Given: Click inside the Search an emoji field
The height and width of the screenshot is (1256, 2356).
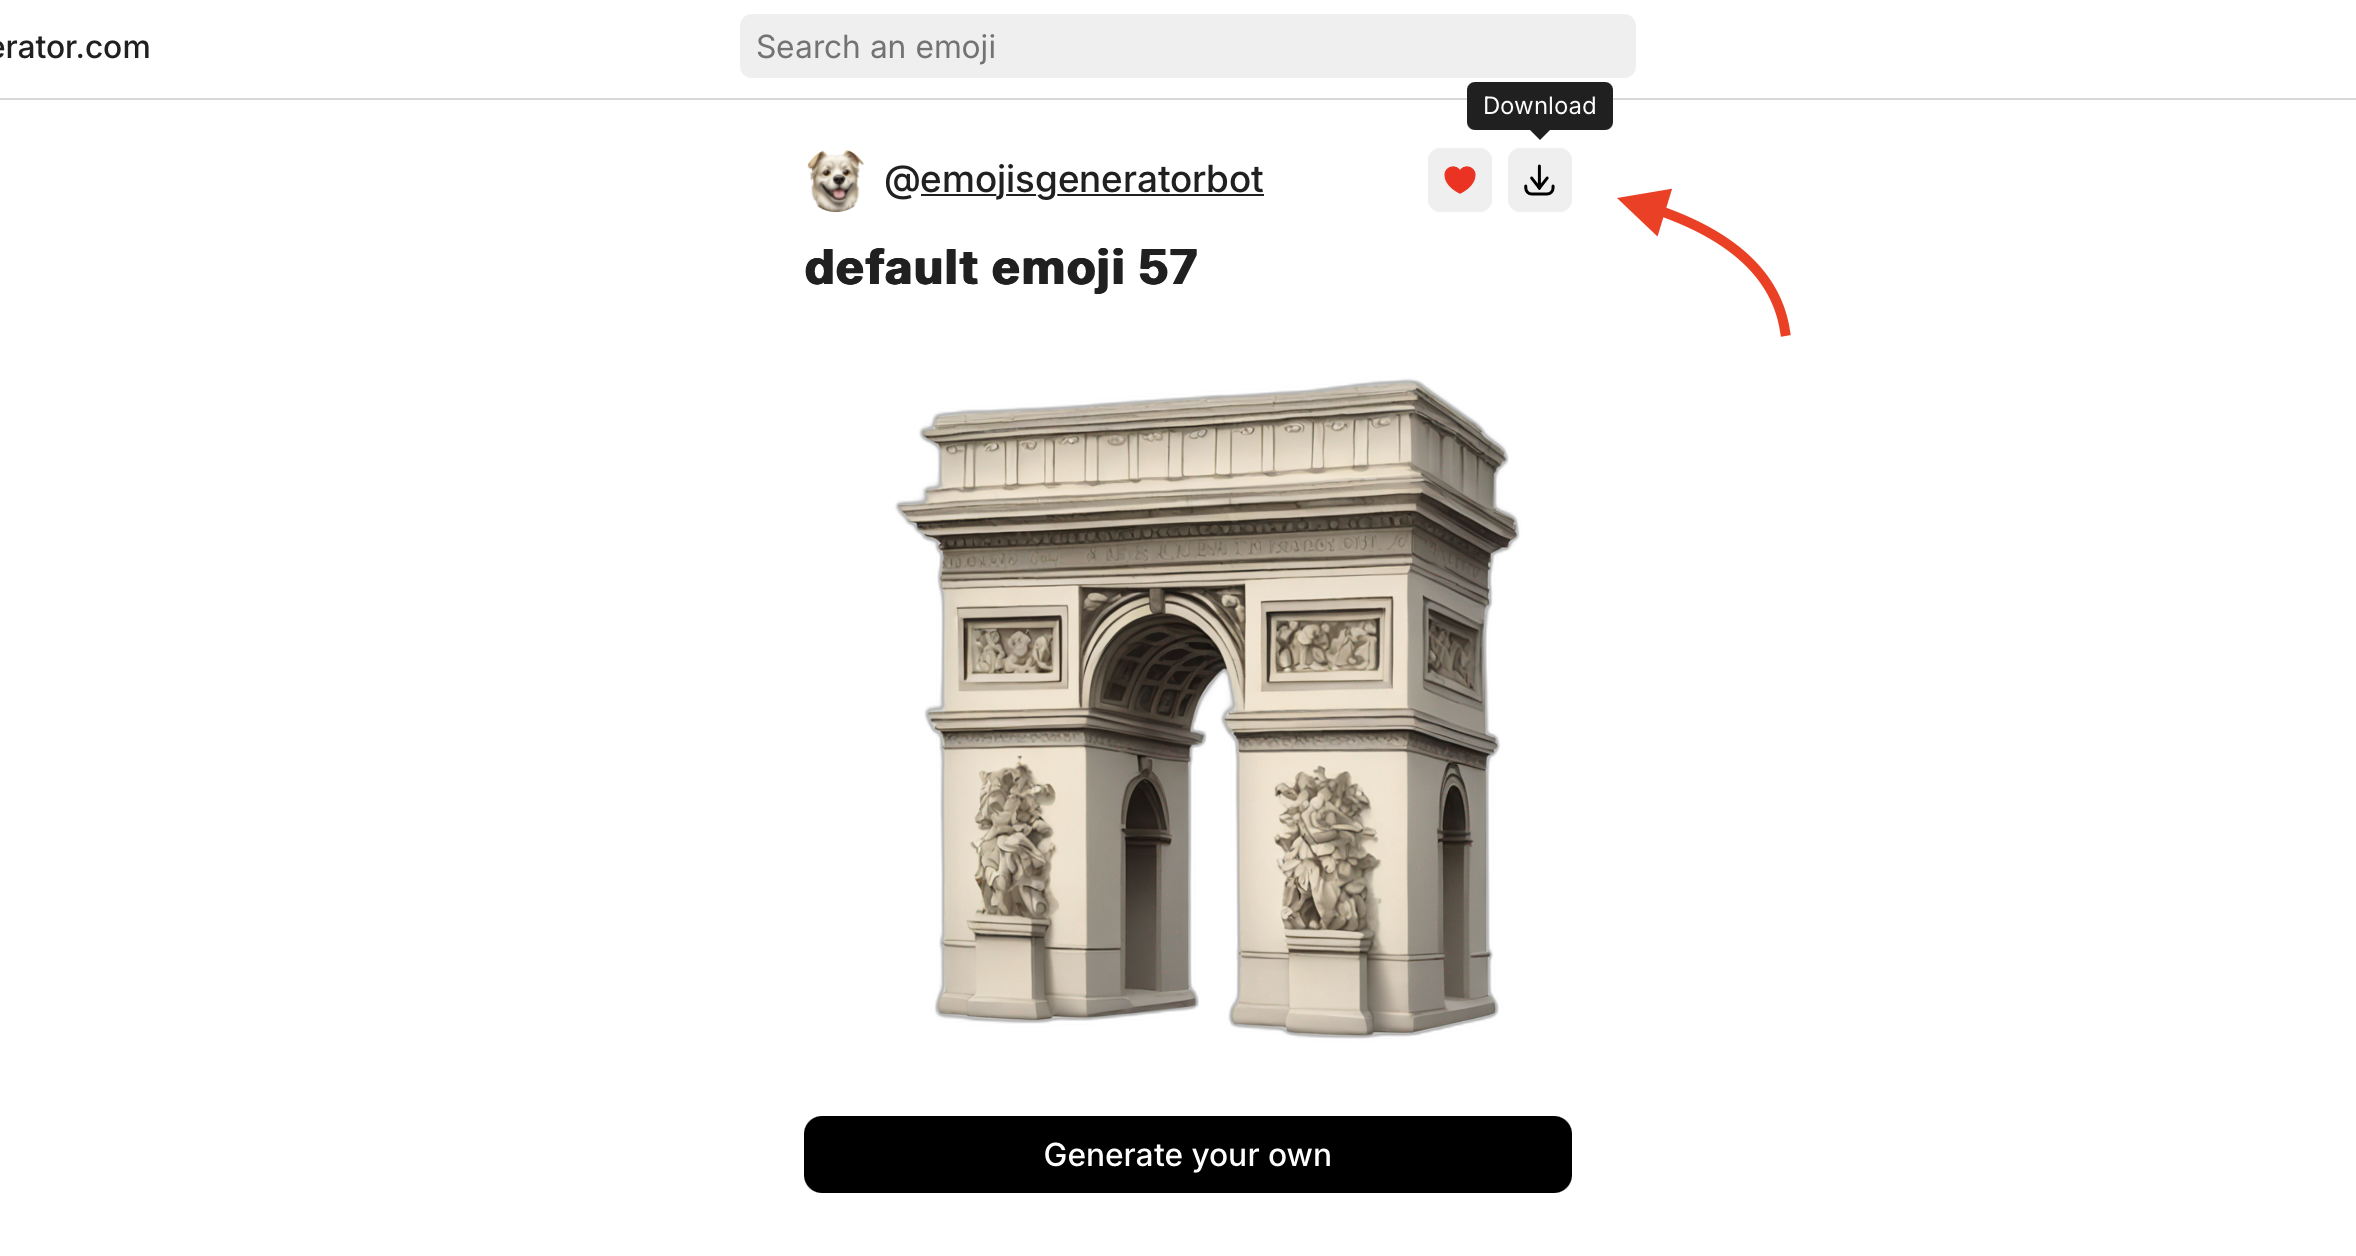Looking at the screenshot, I should (1187, 46).
